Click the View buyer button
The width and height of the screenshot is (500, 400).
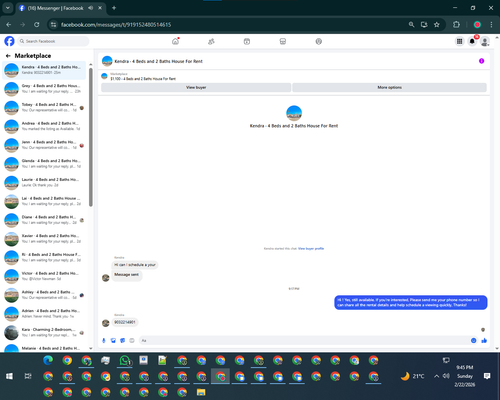[196, 87]
